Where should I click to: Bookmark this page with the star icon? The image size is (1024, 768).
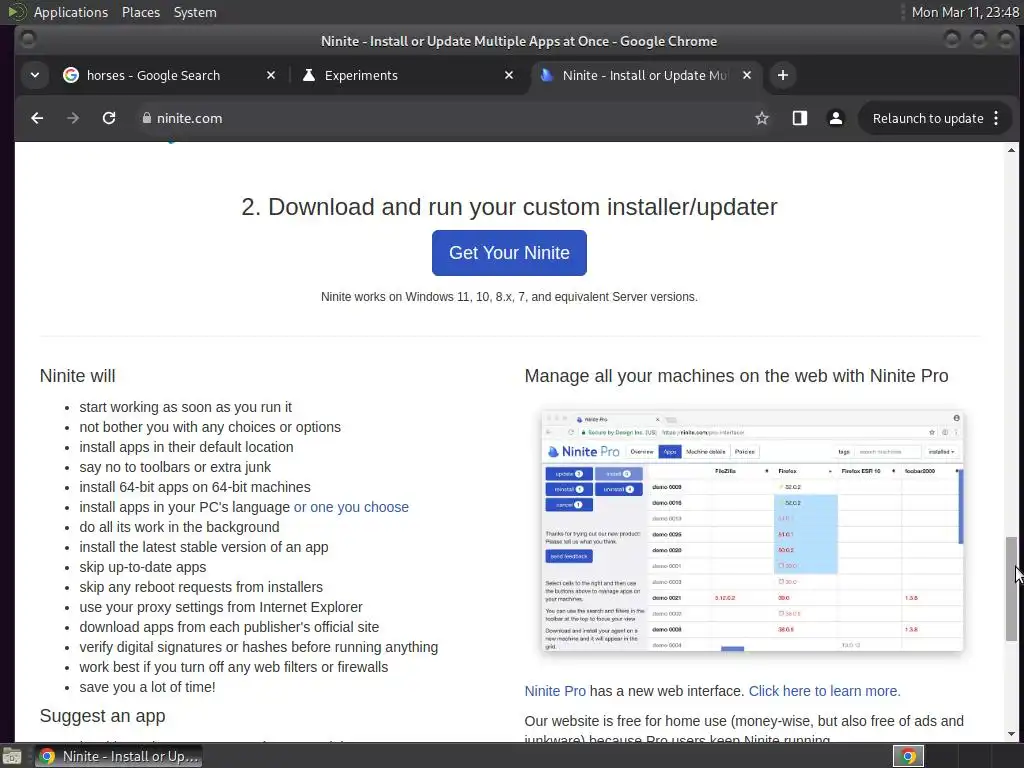(x=761, y=118)
